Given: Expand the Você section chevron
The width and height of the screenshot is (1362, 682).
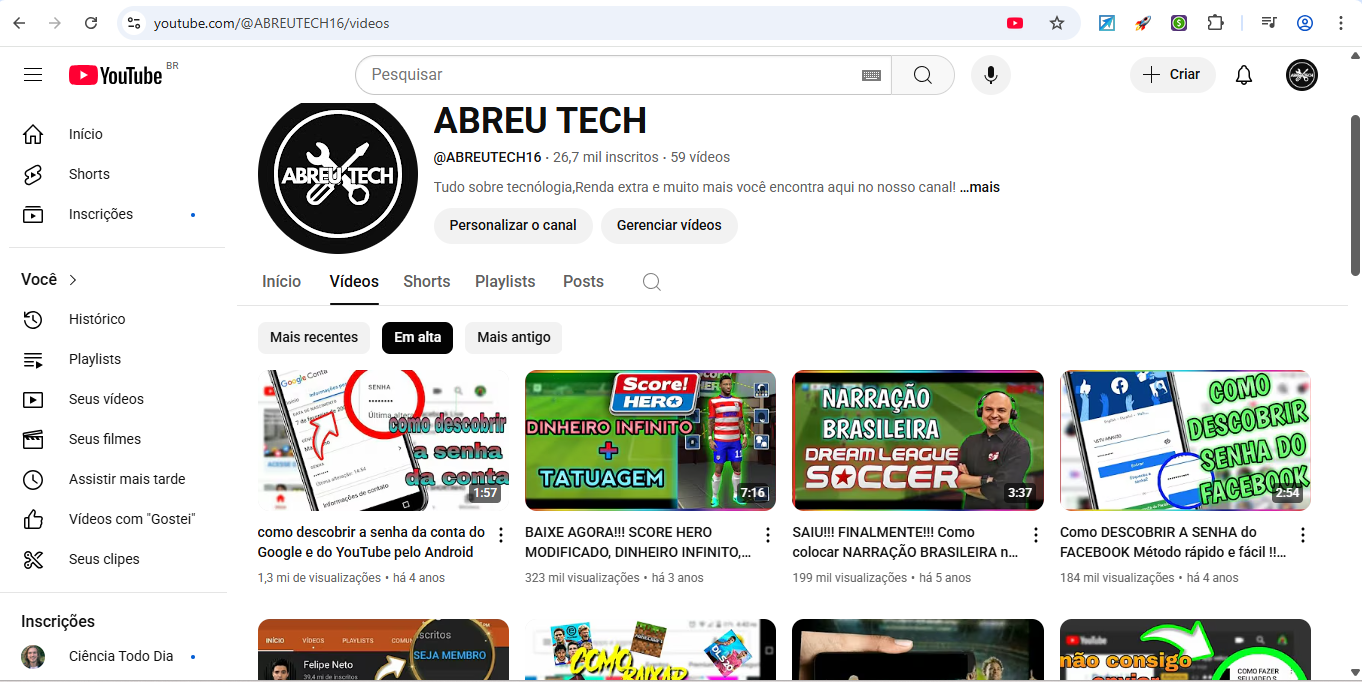Looking at the screenshot, I should click(x=73, y=280).
